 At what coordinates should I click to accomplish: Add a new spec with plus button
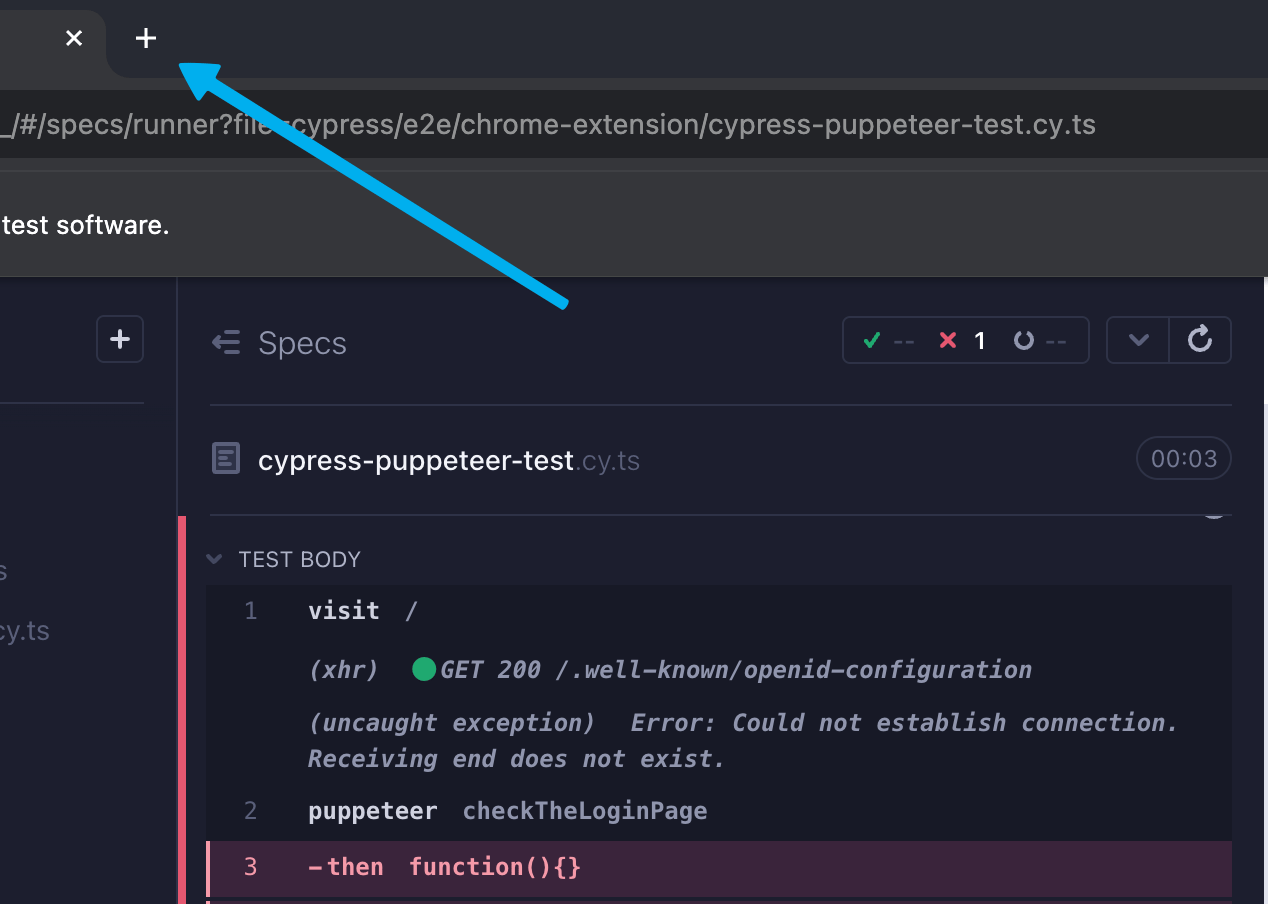120,340
